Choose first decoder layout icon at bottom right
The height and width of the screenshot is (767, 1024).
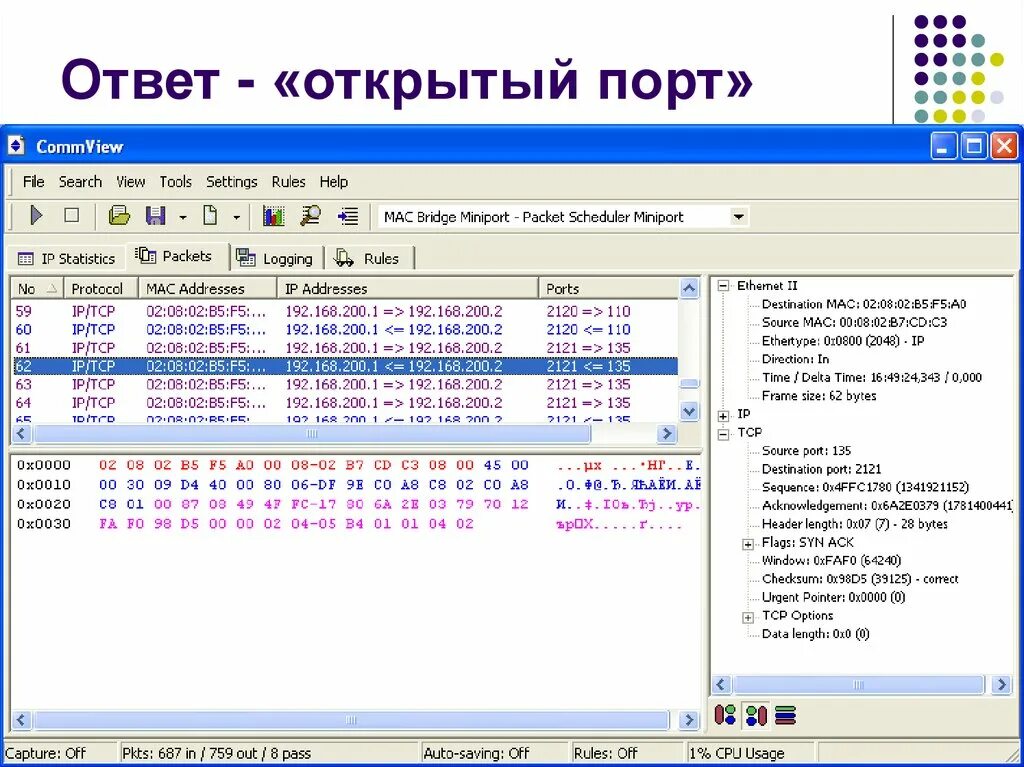click(725, 715)
